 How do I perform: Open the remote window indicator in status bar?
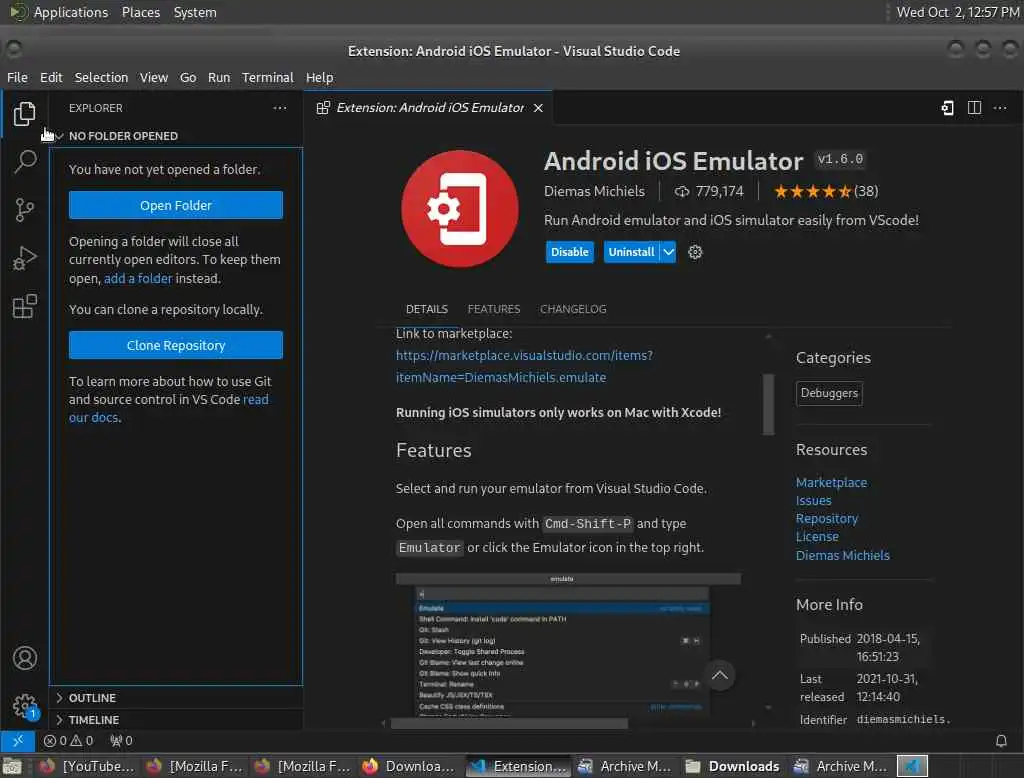[18, 740]
